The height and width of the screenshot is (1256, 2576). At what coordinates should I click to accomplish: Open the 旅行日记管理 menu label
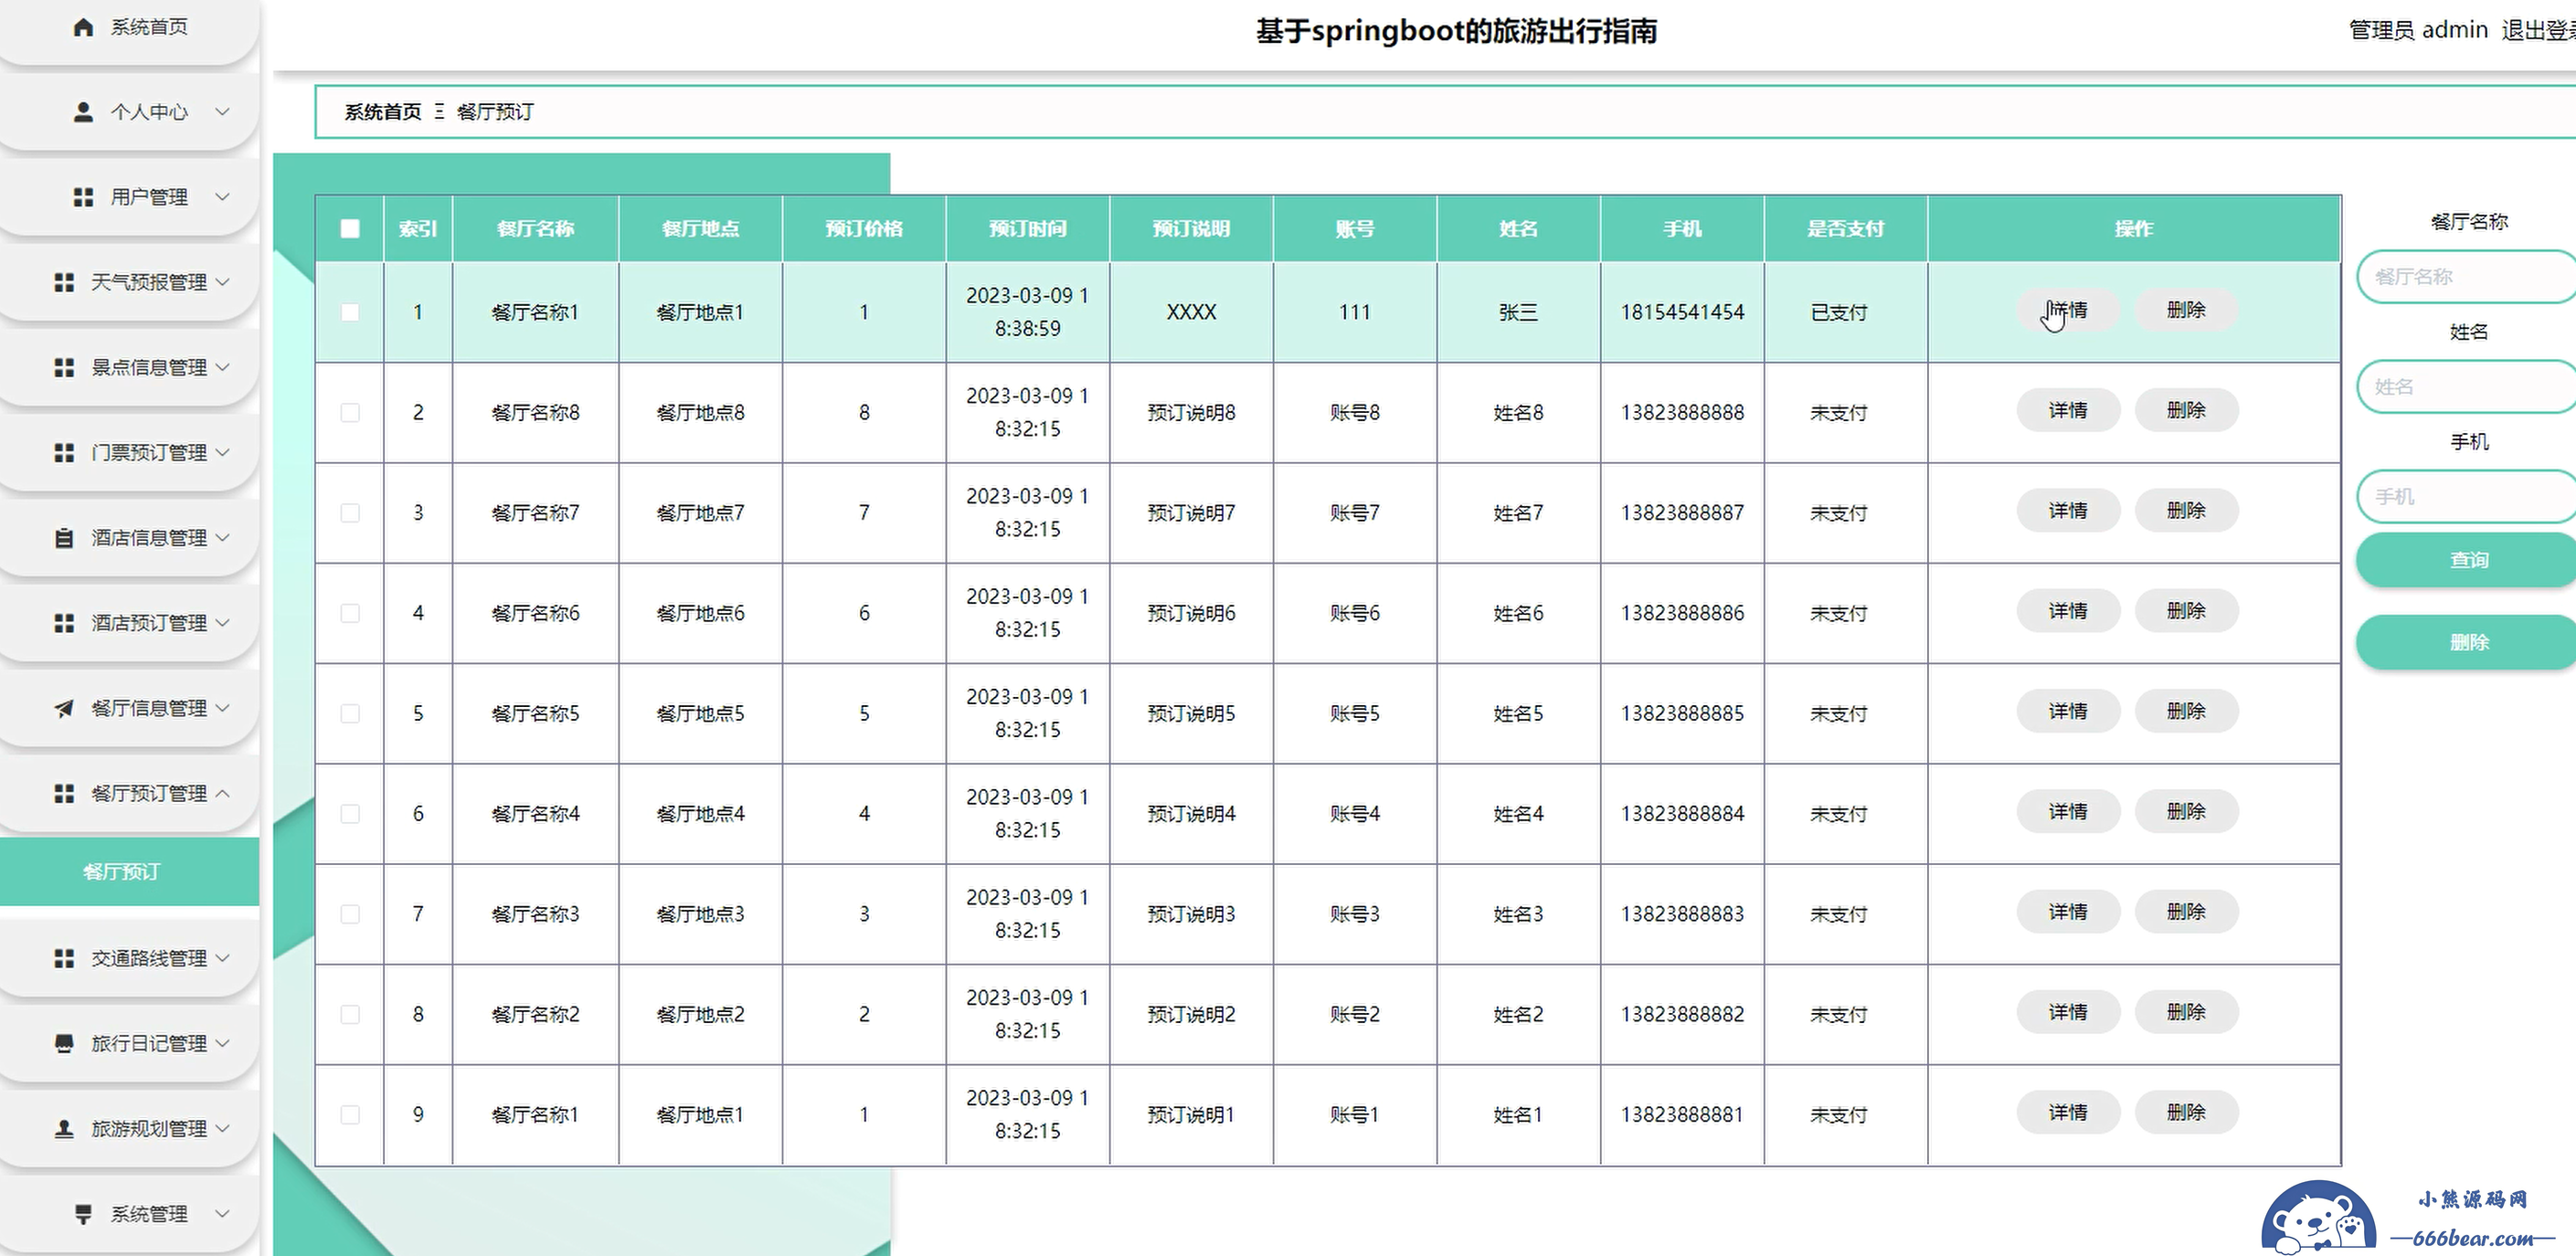click(x=149, y=1043)
